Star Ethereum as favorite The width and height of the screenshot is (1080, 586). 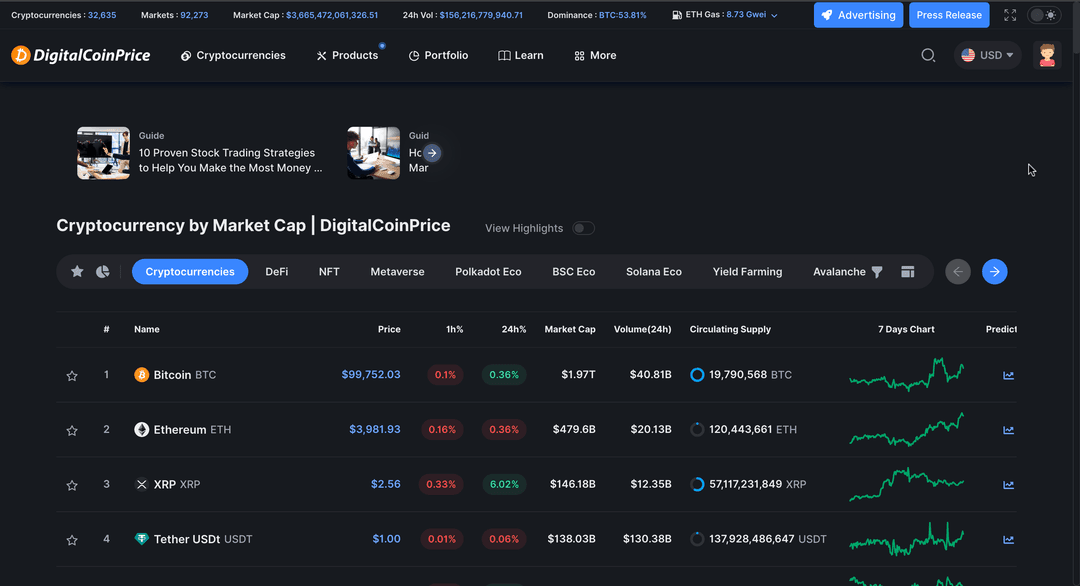(72, 430)
